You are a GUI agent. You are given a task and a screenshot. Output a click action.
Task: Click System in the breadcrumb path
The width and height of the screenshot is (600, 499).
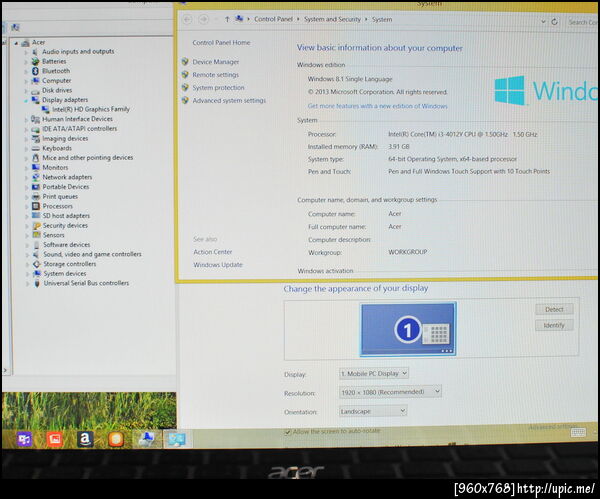click(382, 19)
